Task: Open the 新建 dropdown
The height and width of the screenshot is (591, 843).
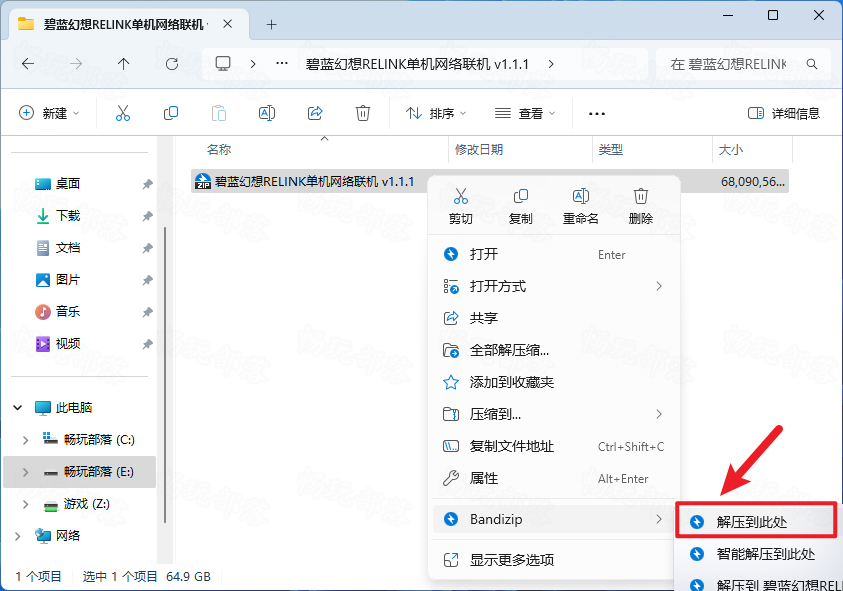Action: click(x=49, y=113)
